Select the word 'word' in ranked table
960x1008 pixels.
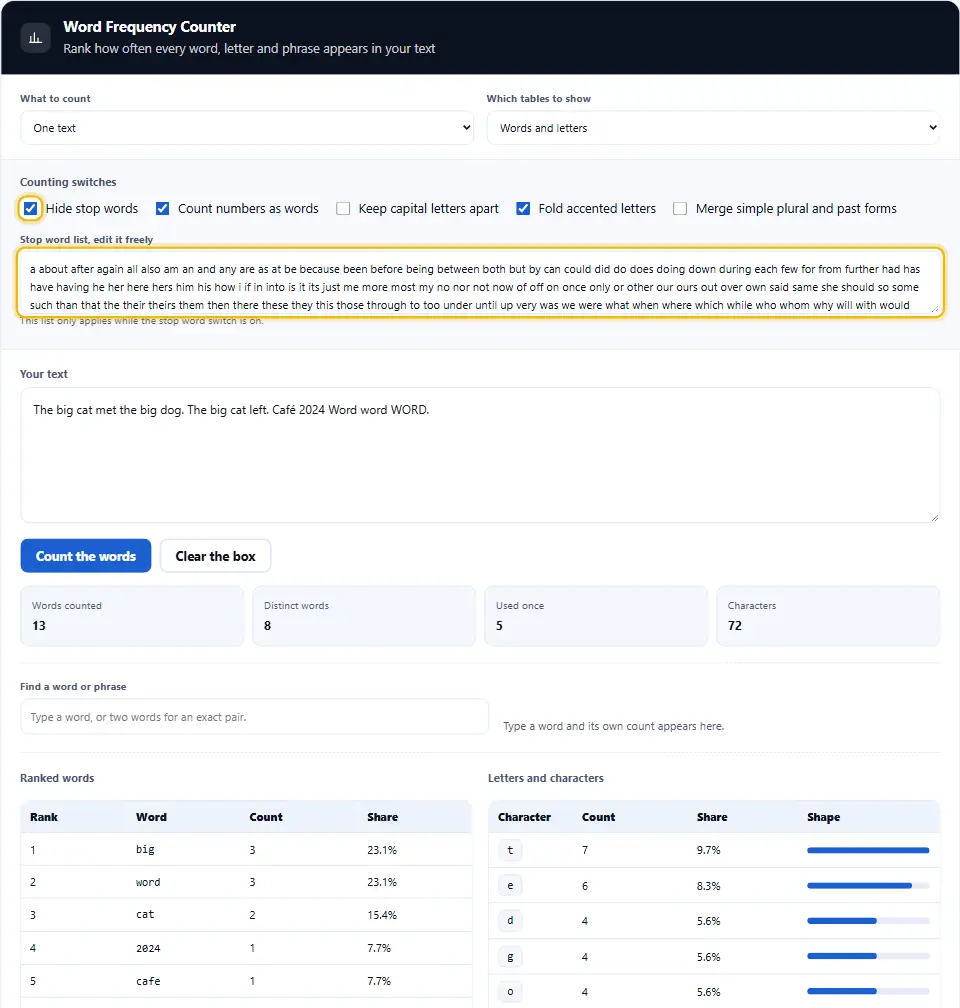[148, 883]
